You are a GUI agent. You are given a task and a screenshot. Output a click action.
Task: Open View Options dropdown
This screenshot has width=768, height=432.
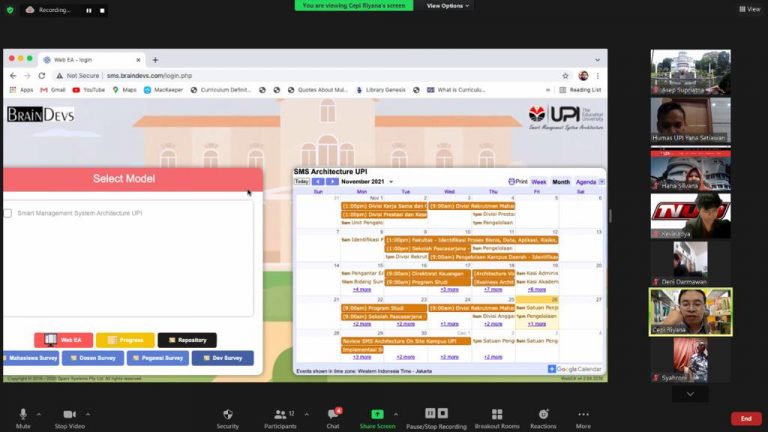point(448,6)
